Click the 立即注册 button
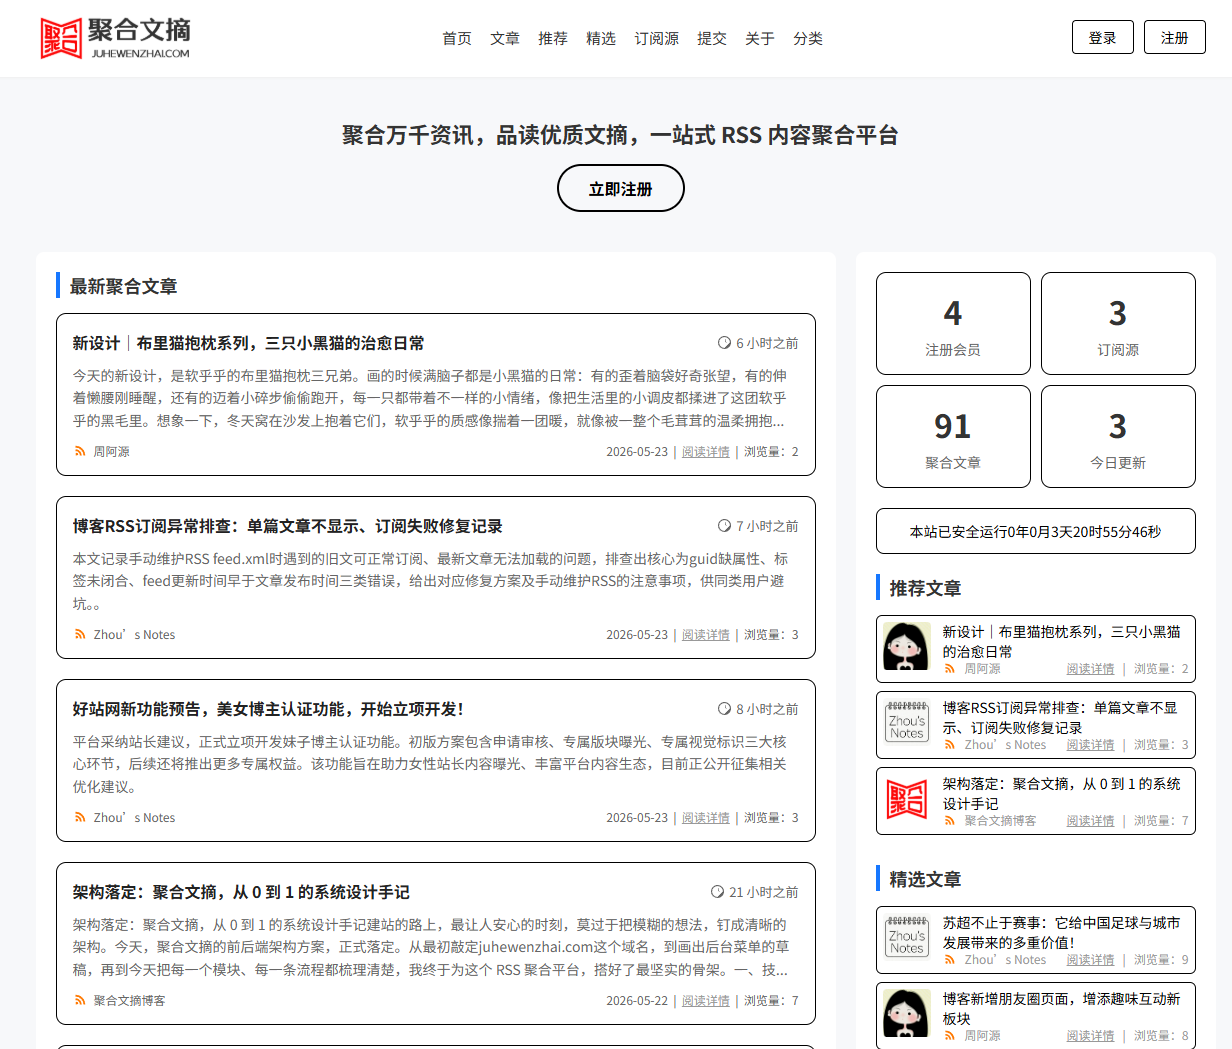This screenshot has width=1232, height=1049. 620,188
